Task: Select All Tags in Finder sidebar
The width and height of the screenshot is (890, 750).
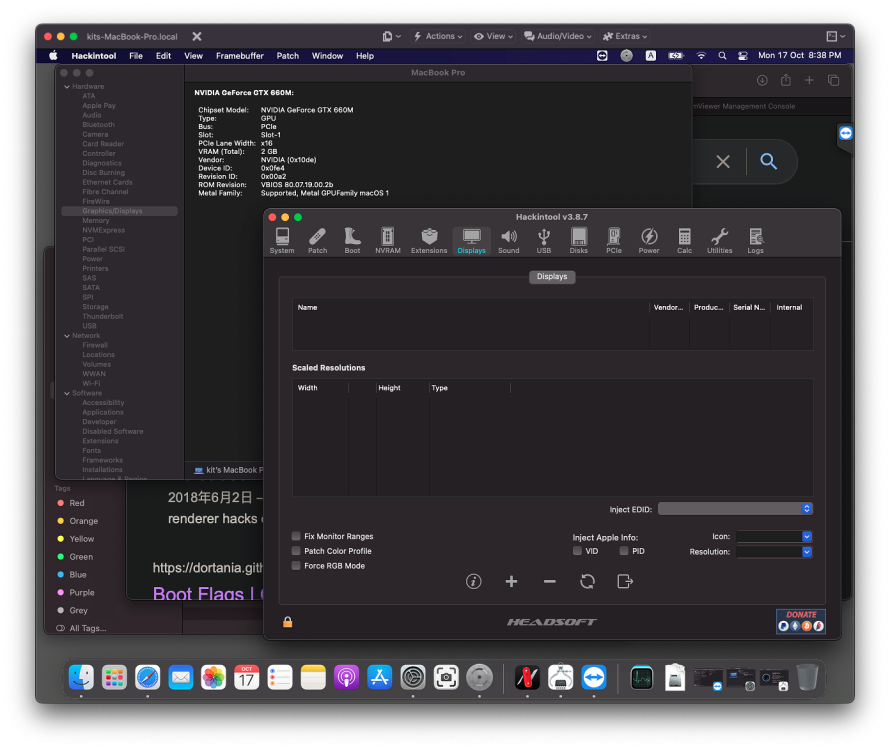Action: pyautogui.click(x=87, y=628)
